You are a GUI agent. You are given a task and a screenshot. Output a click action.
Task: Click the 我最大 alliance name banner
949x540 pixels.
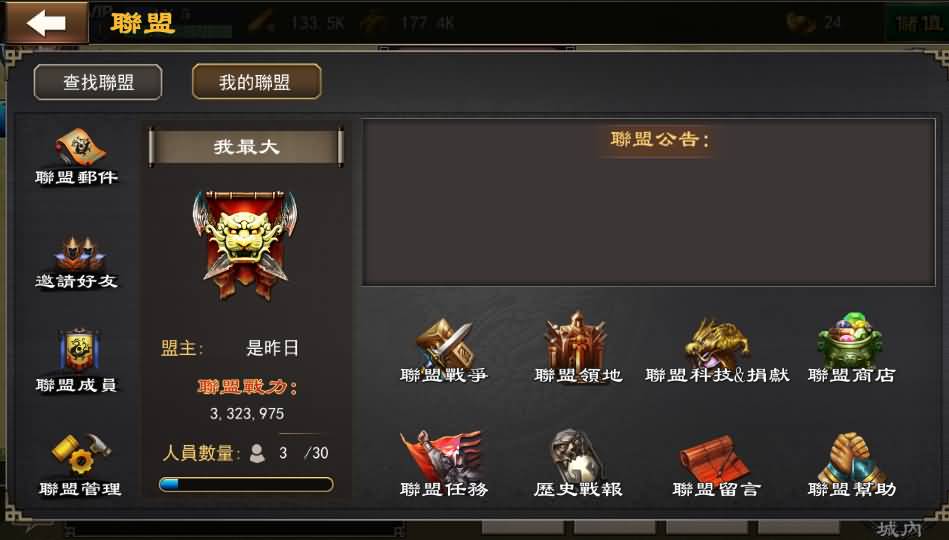(x=246, y=147)
